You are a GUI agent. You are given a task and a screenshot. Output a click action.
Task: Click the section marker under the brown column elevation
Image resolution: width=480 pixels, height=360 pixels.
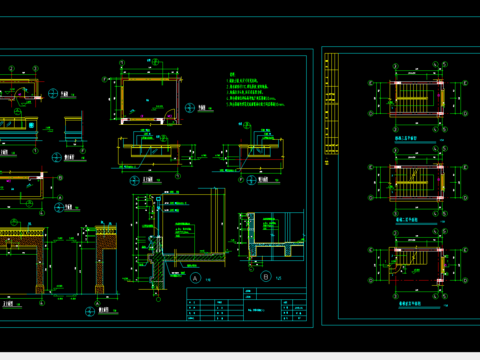coord(90,312)
